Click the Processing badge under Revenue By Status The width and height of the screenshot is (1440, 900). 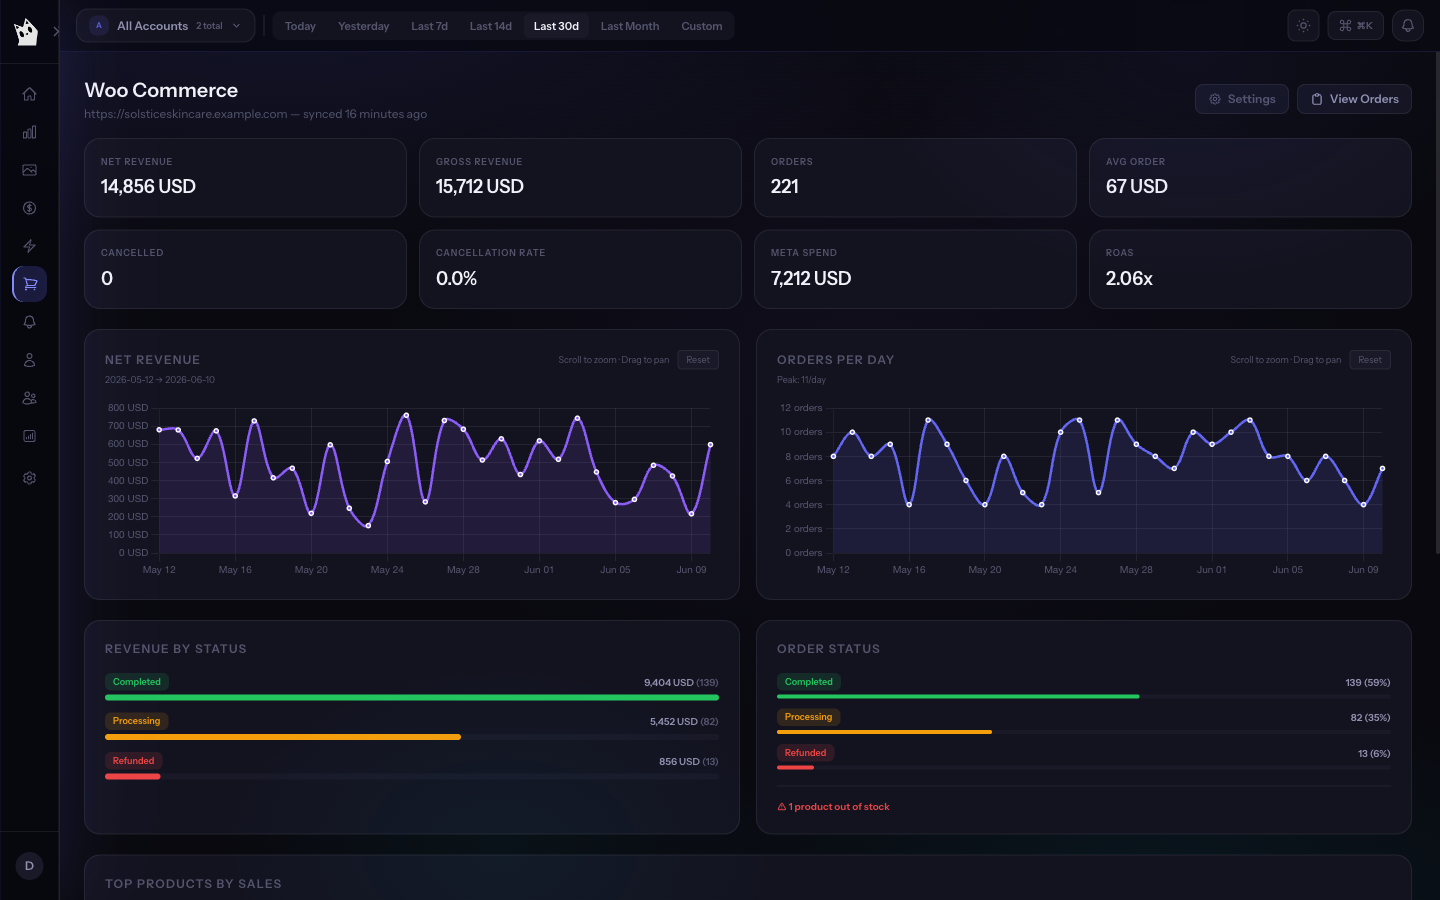(x=136, y=721)
